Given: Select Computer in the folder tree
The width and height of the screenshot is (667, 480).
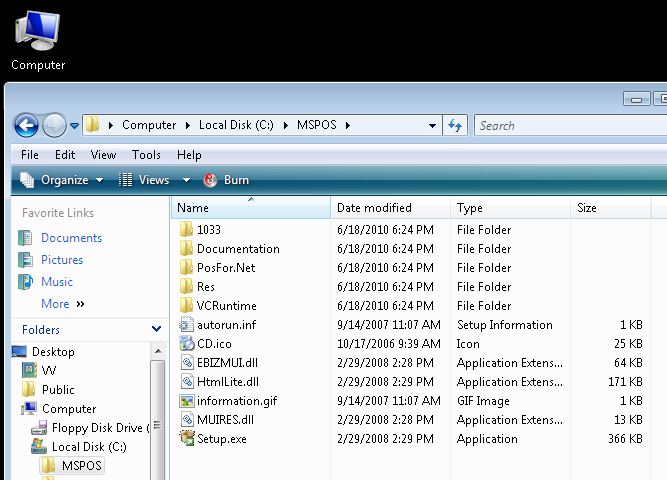Looking at the screenshot, I should 69,409.
